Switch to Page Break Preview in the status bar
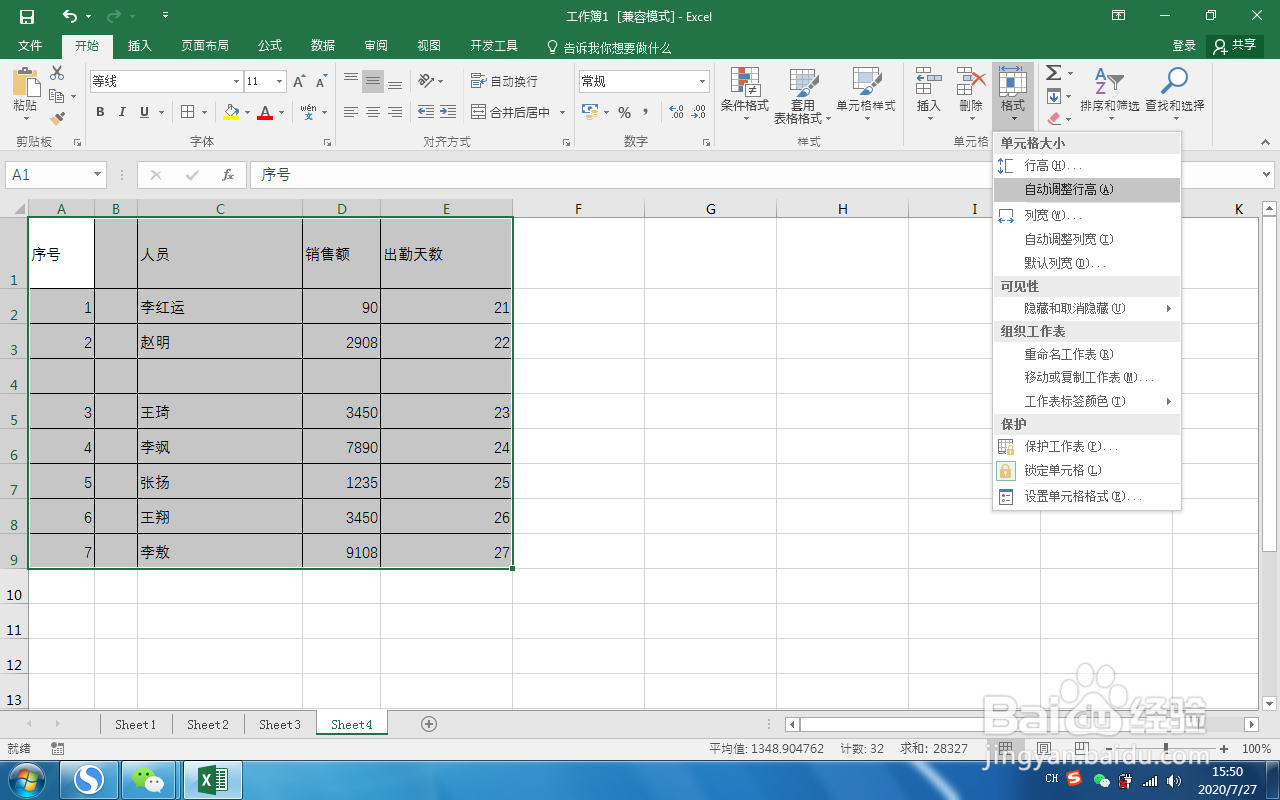Viewport: 1280px width, 800px height. [1081, 748]
